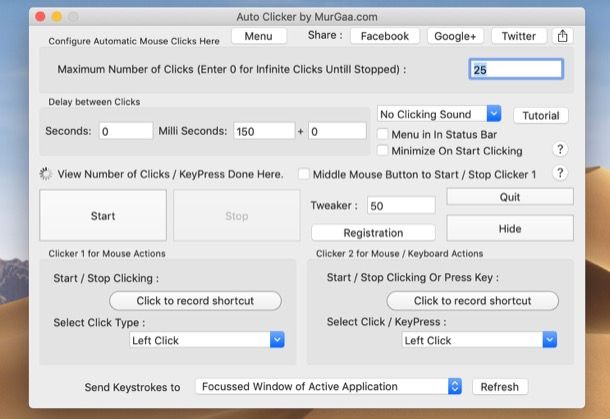Click 'Send Keystrokes to' label
The width and height of the screenshot is (610, 419).
(132, 387)
